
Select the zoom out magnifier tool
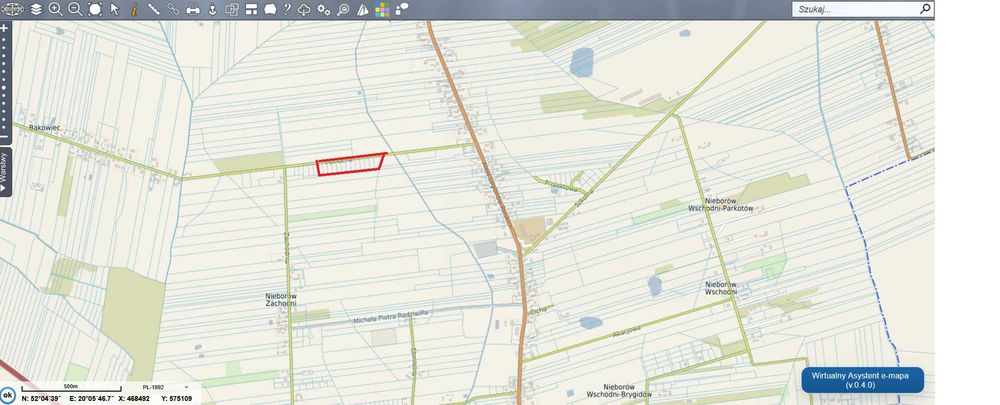tap(75, 9)
